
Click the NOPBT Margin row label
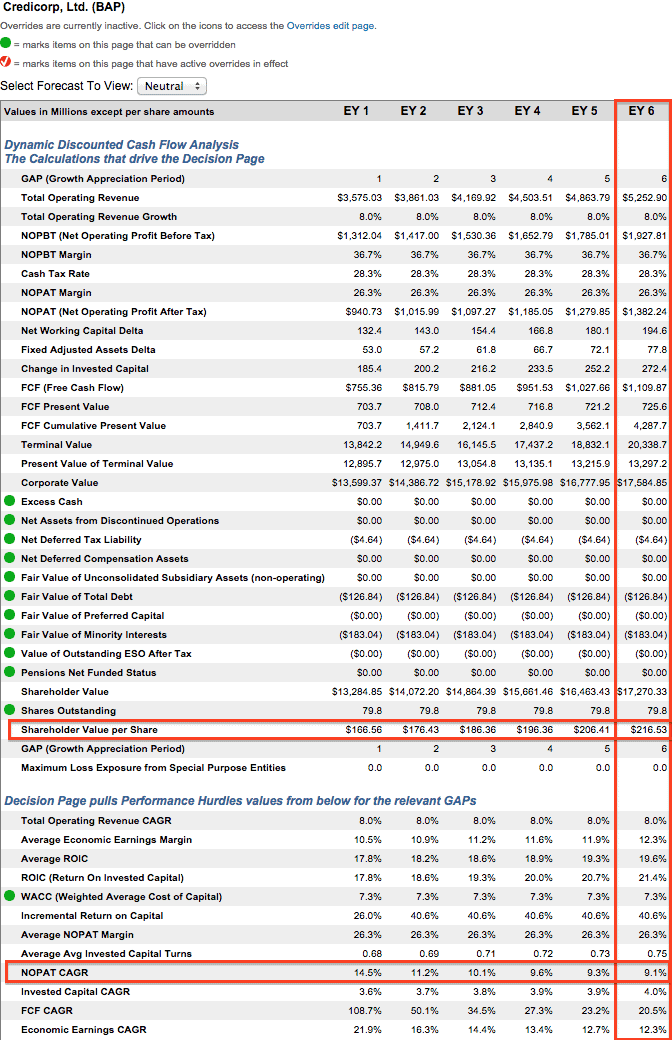coord(56,255)
